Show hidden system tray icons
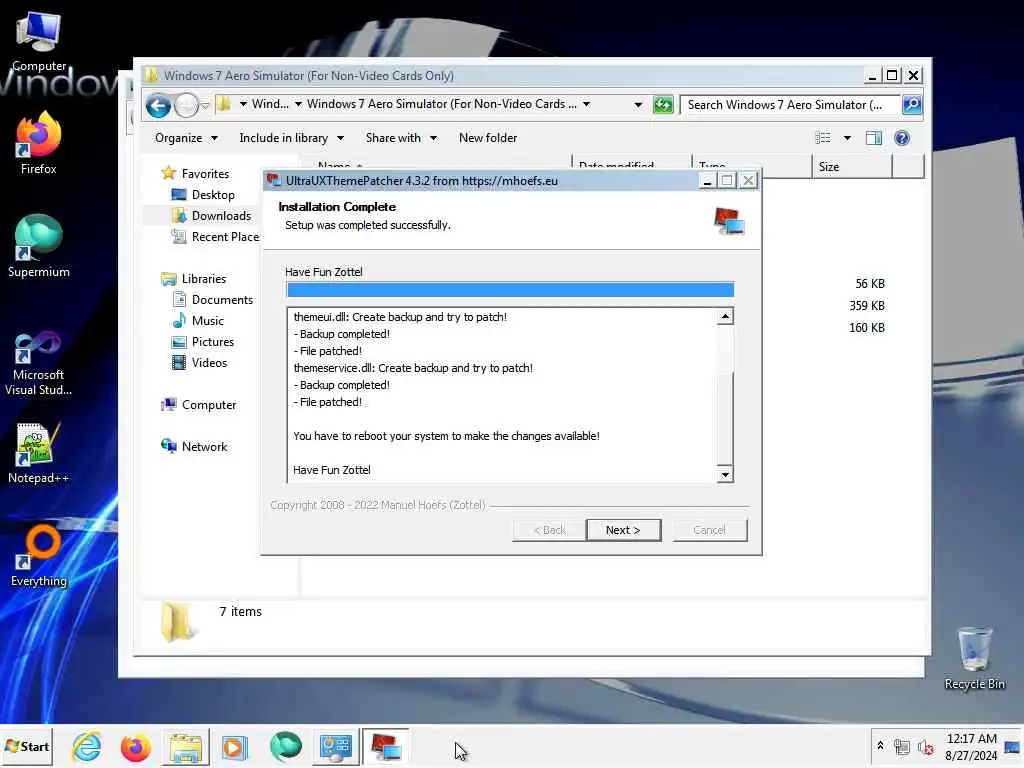This screenshot has width=1024, height=768. pyautogui.click(x=880, y=746)
